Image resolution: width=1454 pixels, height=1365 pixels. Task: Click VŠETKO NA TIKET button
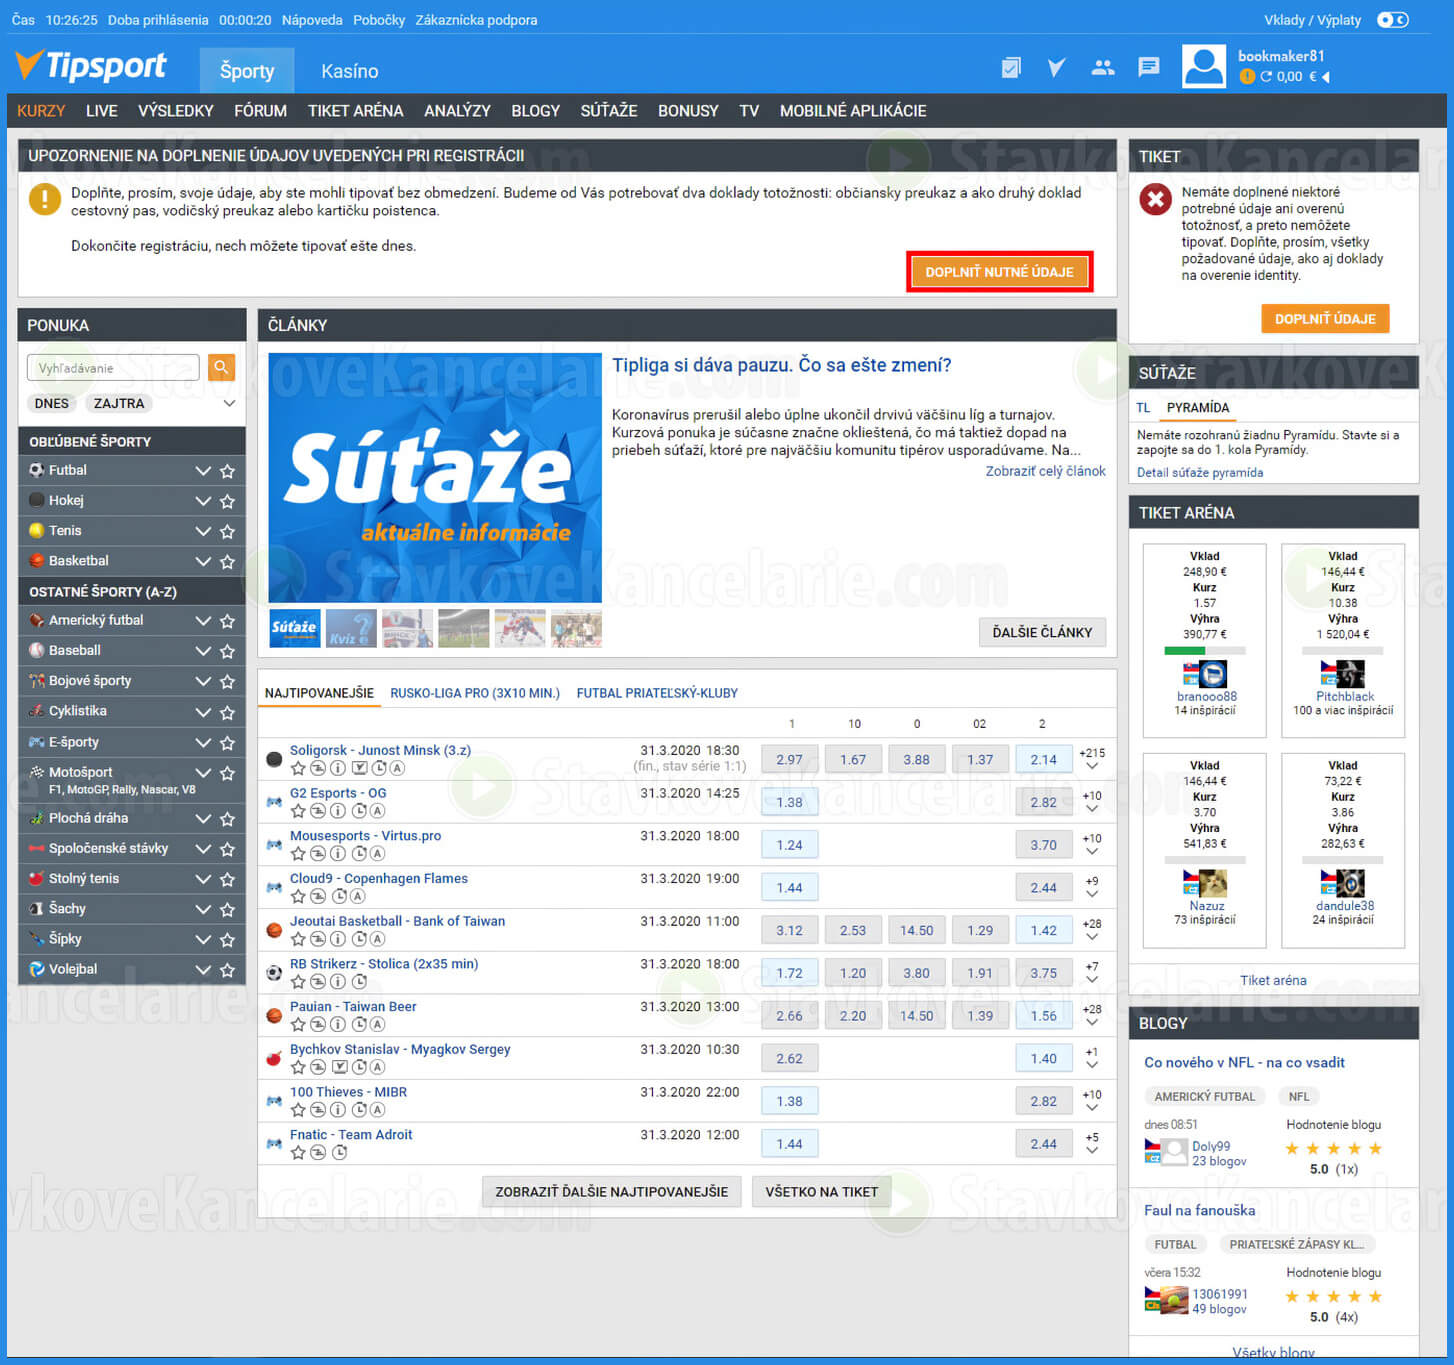click(x=821, y=1192)
